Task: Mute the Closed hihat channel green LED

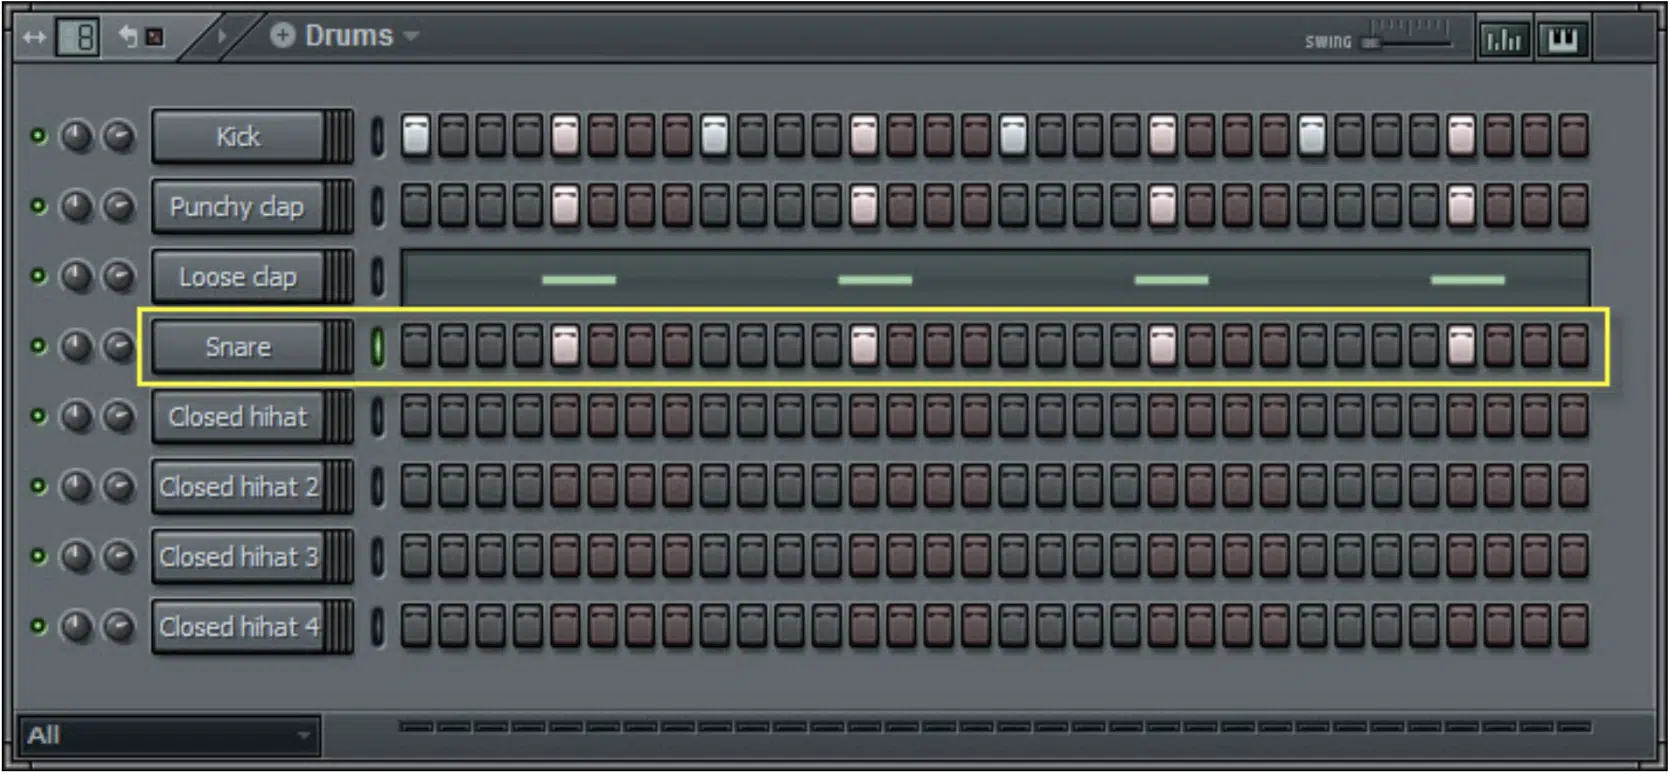Action: point(38,416)
